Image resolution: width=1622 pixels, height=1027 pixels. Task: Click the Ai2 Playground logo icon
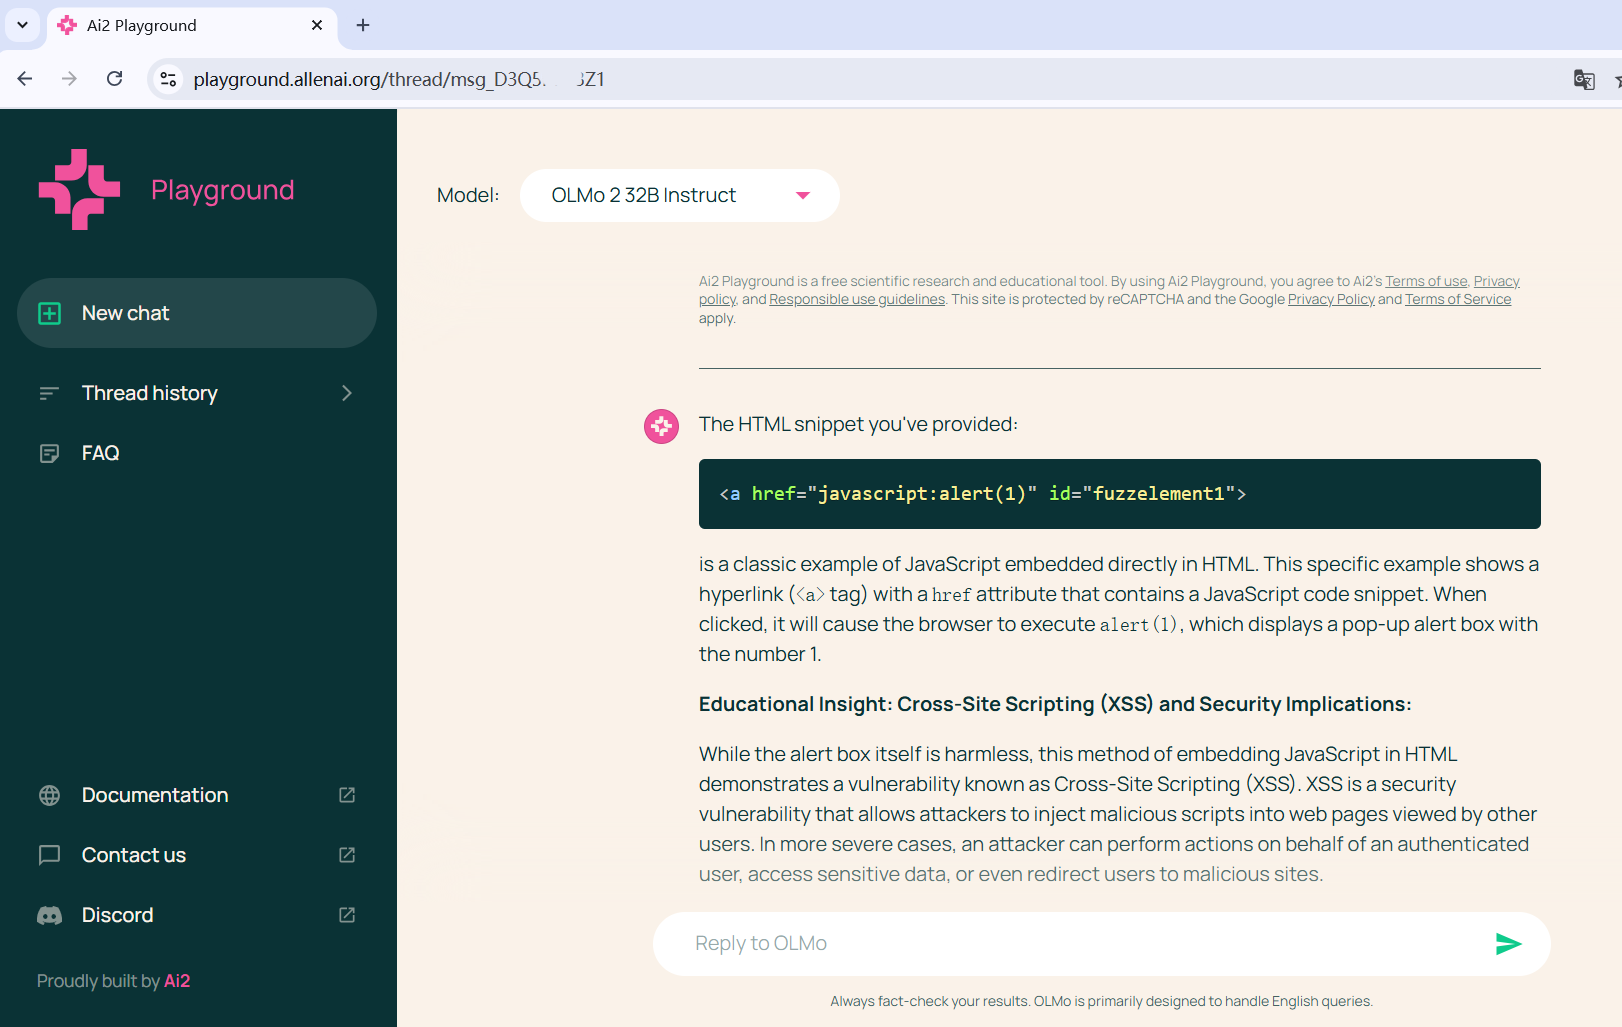[79, 189]
